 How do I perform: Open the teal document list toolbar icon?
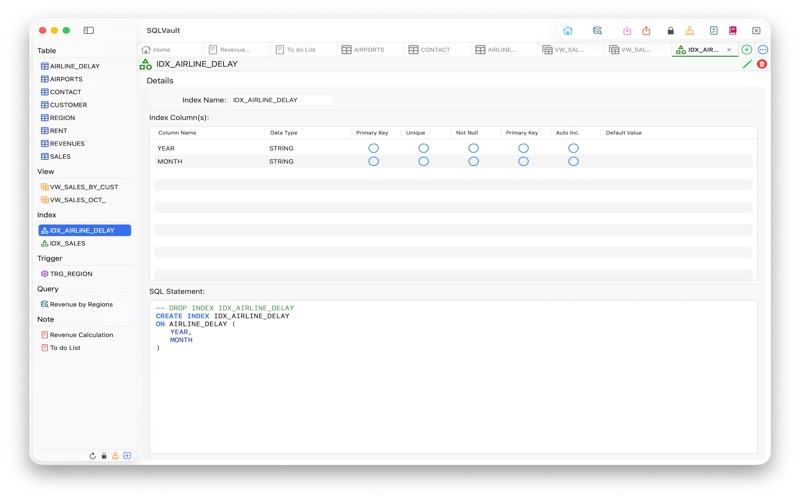[x=714, y=31]
